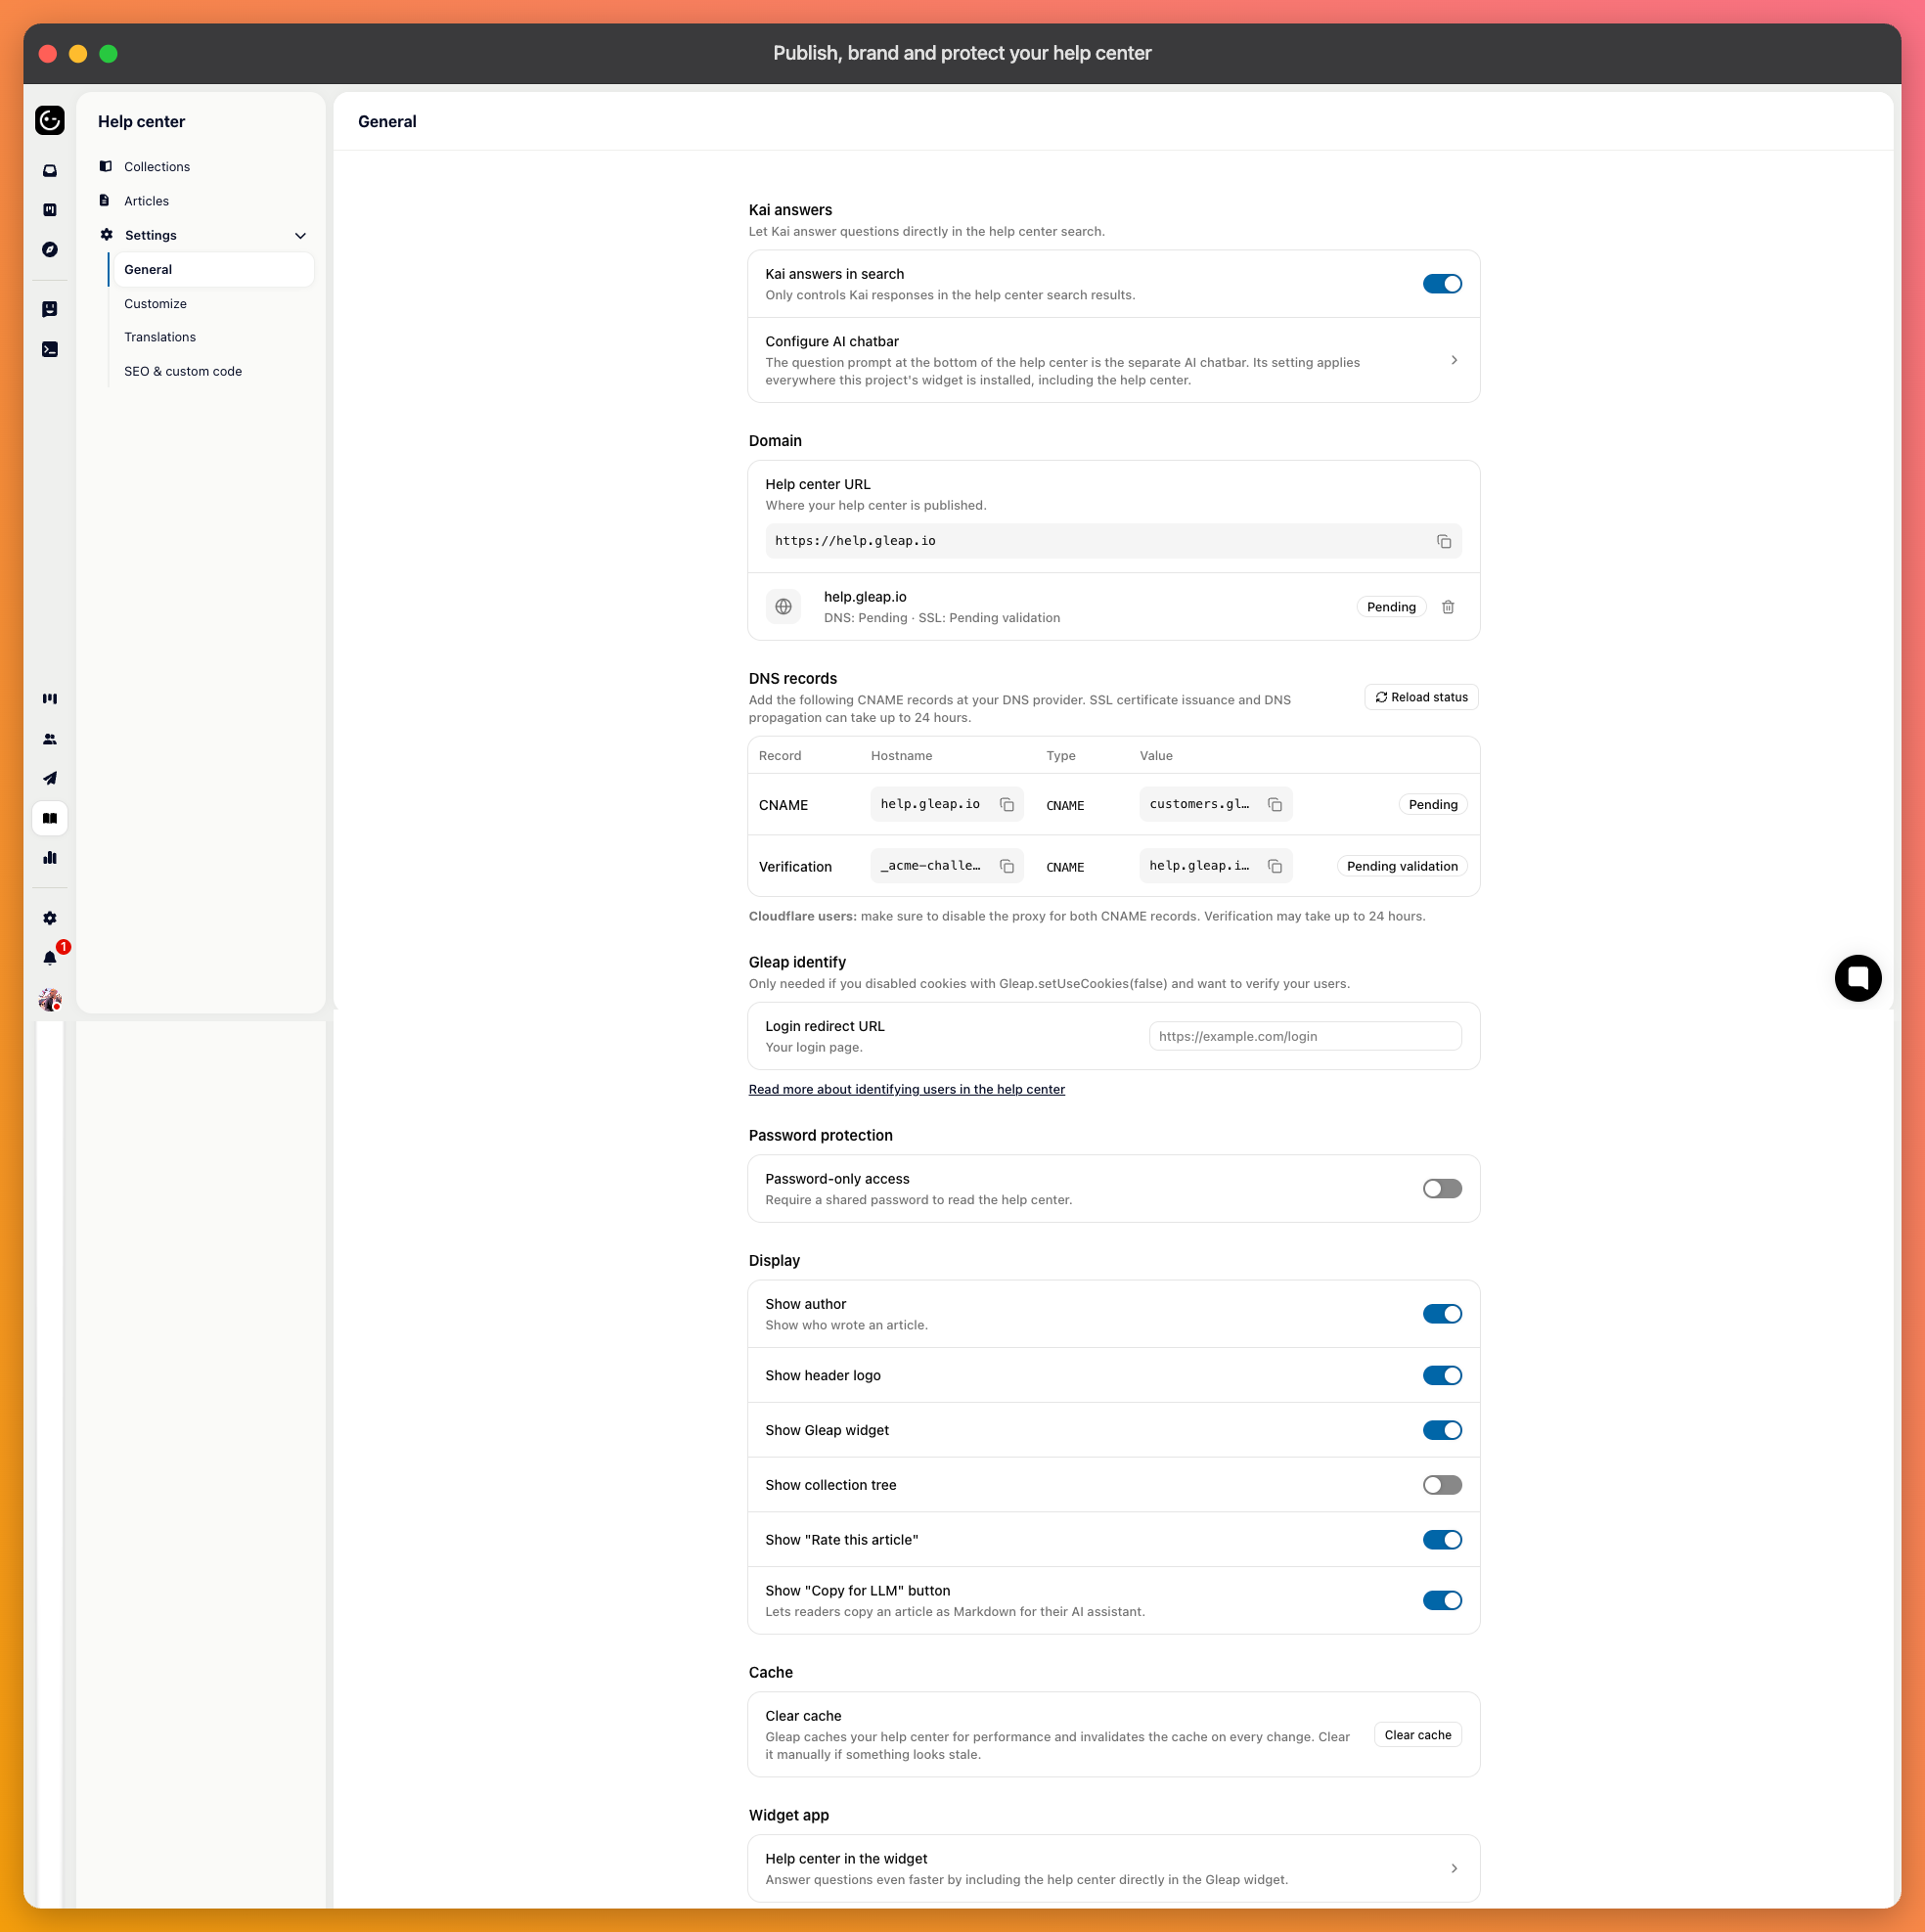
Task: Open Help center in the widget
Action: [x=1113, y=1868]
